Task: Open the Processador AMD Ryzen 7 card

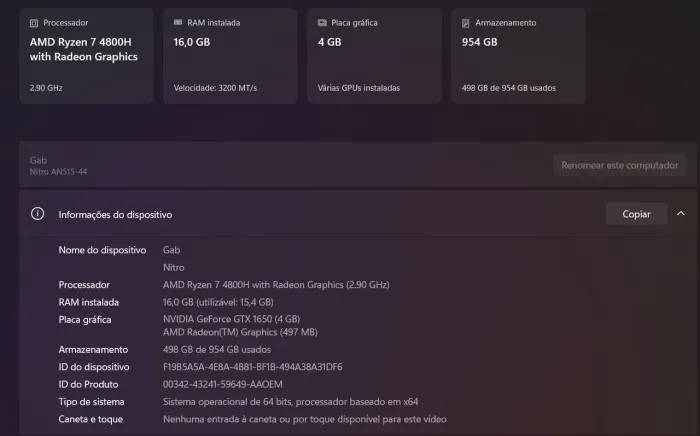Action: (x=86, y=56)
